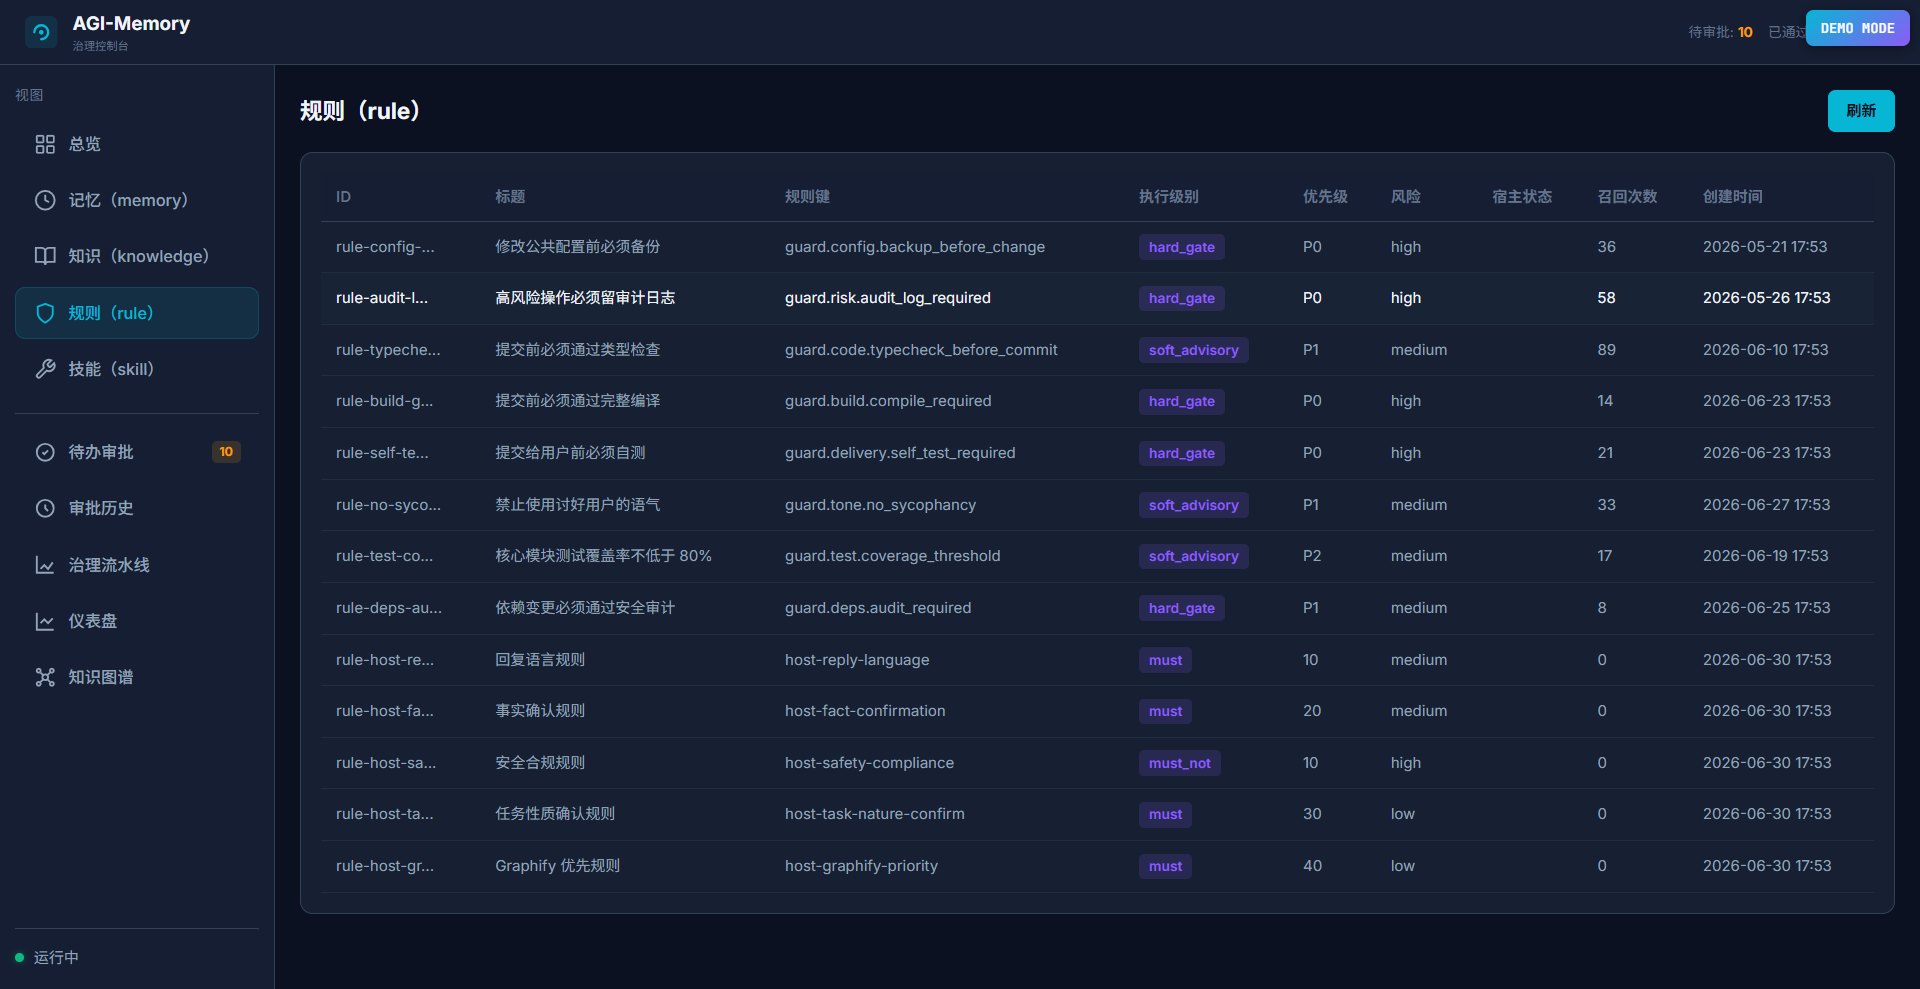This screenshot has height=989, width=1920.
Task: Click the DEMO MODE badge
Action: pos(1857,28)
